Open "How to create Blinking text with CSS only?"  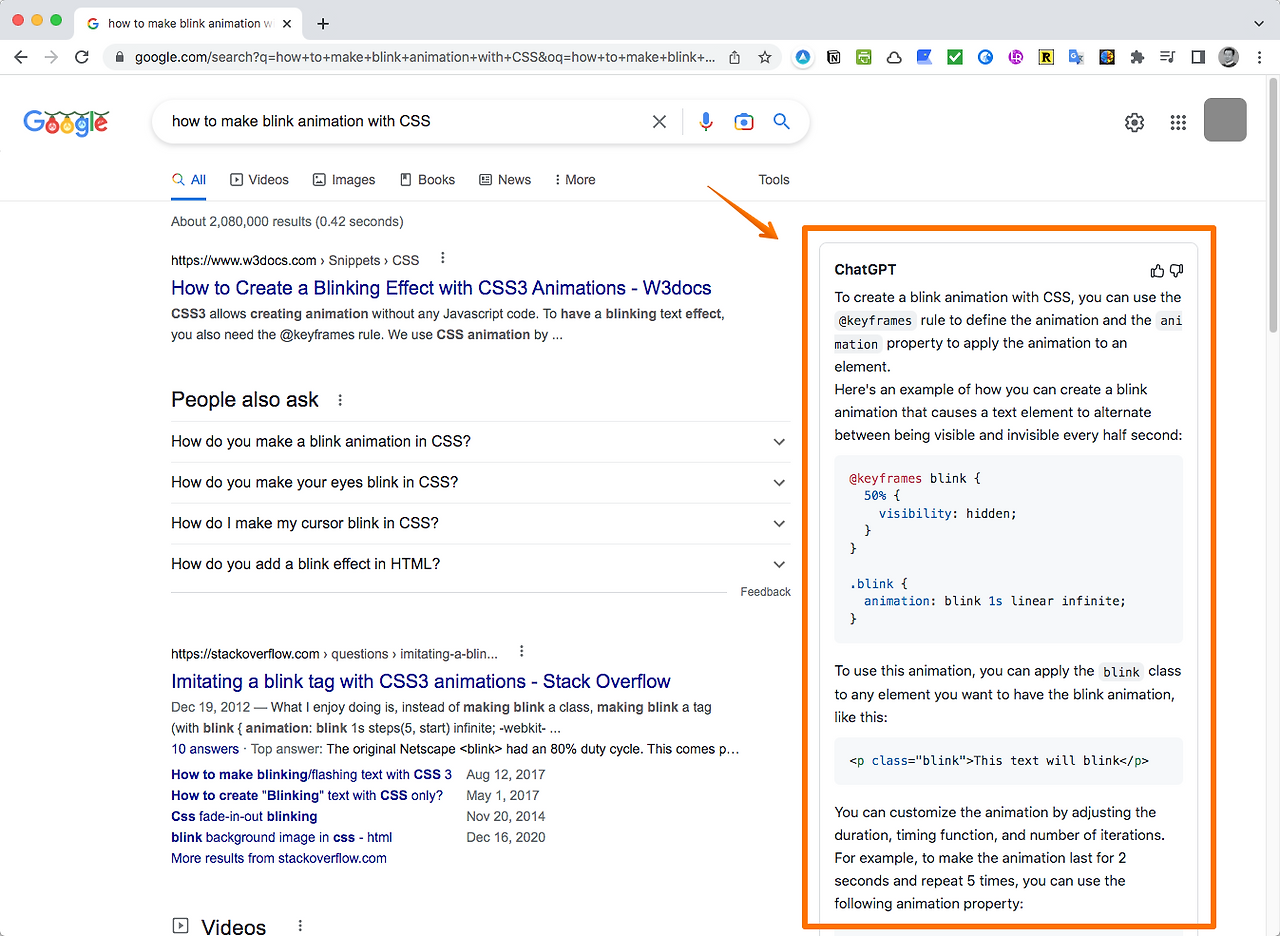(x=307, y=795)
